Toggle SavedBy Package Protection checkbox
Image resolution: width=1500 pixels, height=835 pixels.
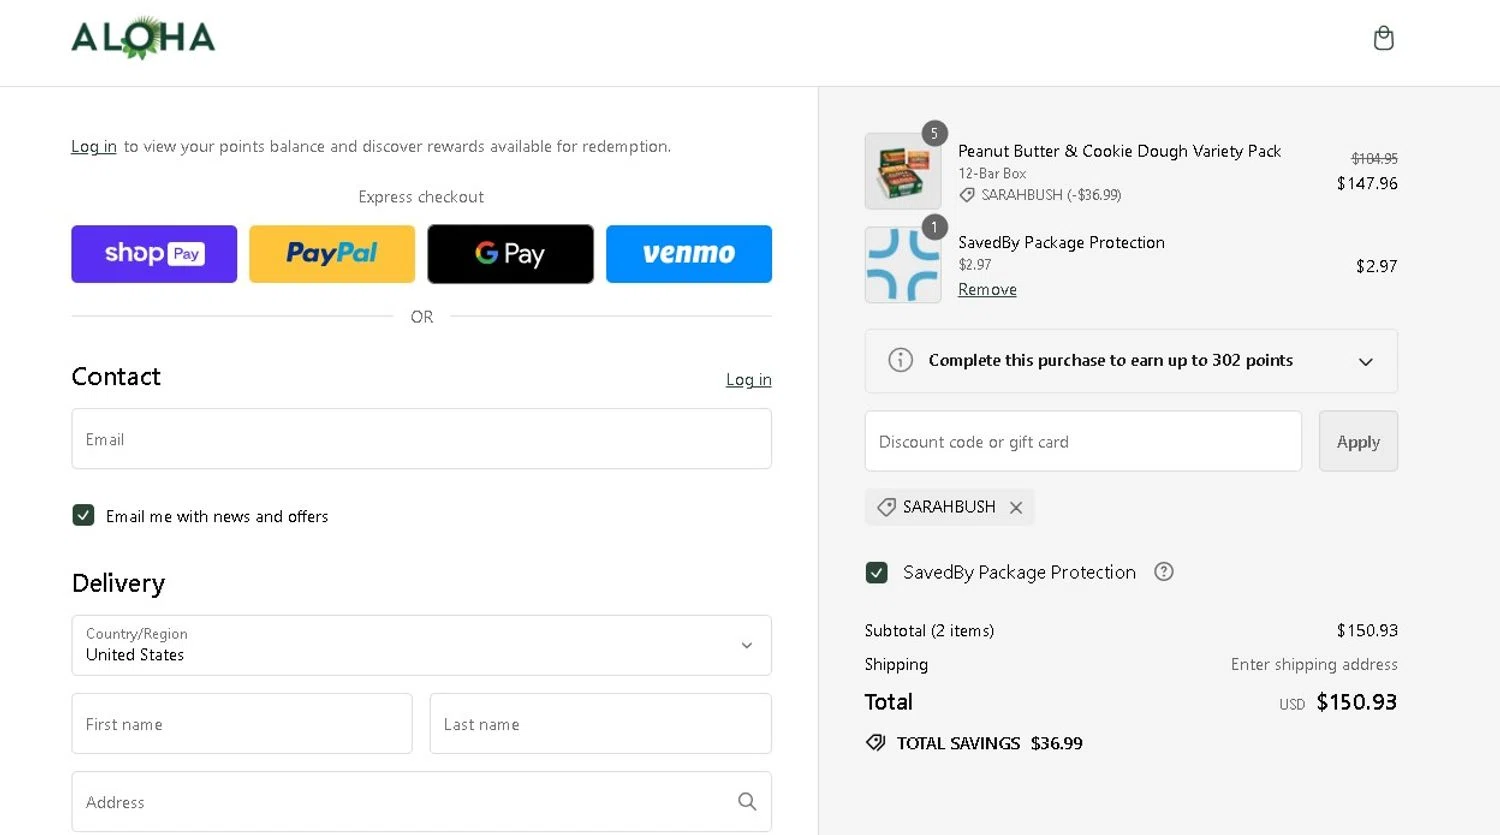pos(877,573)
